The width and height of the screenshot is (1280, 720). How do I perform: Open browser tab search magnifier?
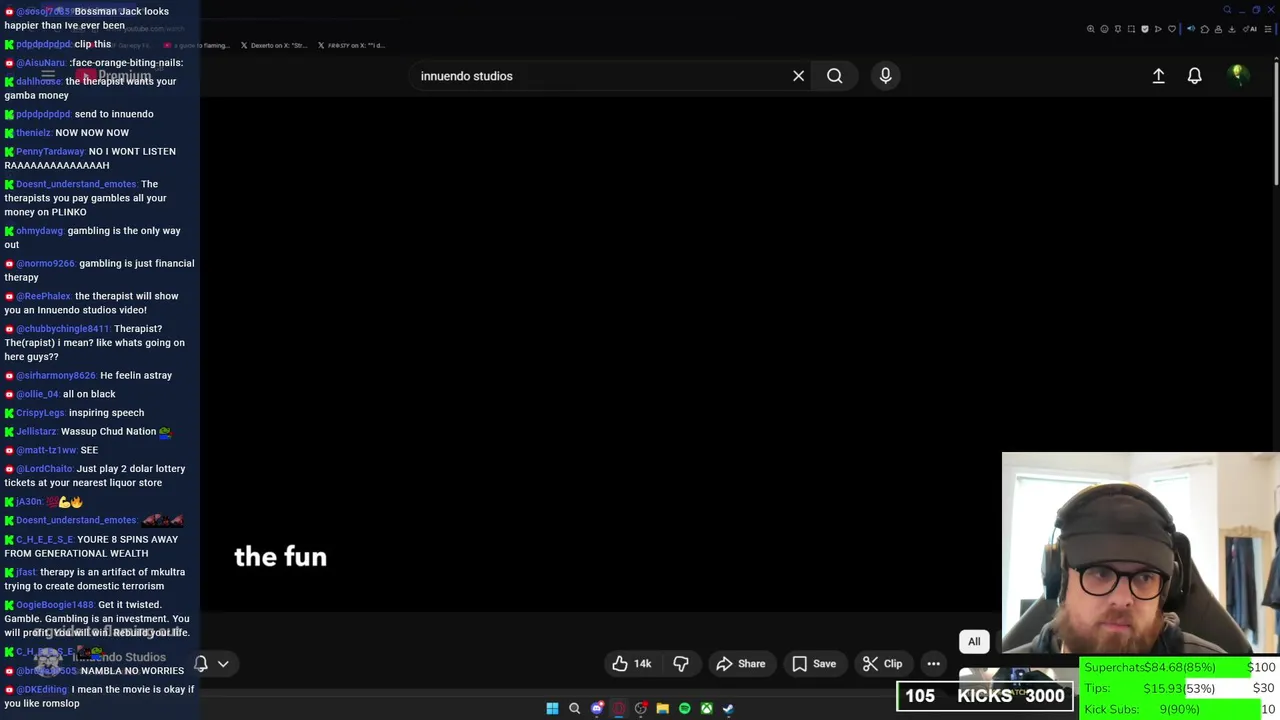[1227, 10]
